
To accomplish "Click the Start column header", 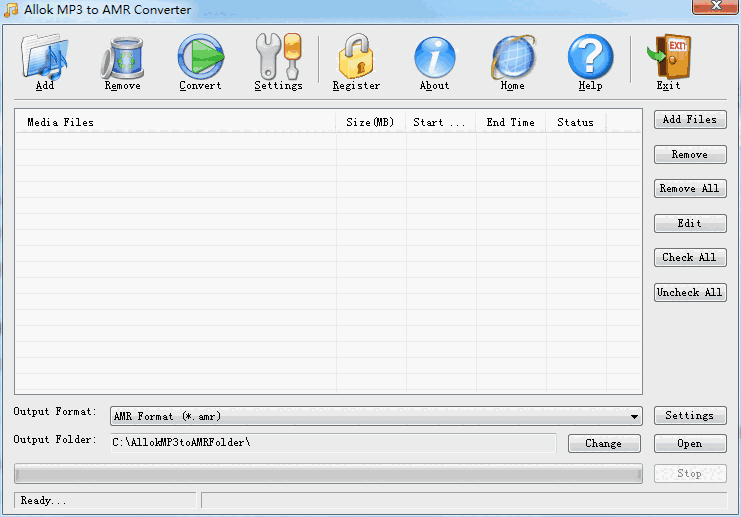I will [440, 122].
